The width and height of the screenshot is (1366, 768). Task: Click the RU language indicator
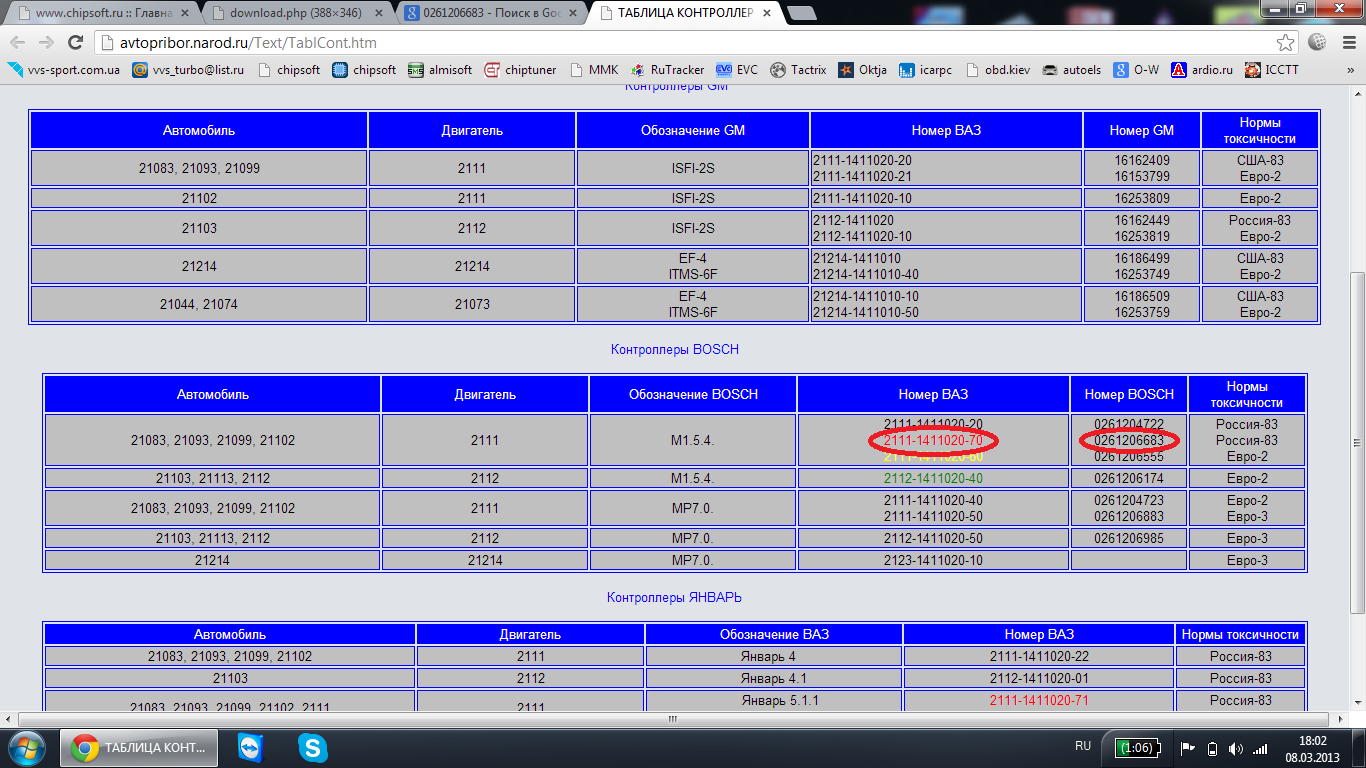click(x=1083, y=747)
